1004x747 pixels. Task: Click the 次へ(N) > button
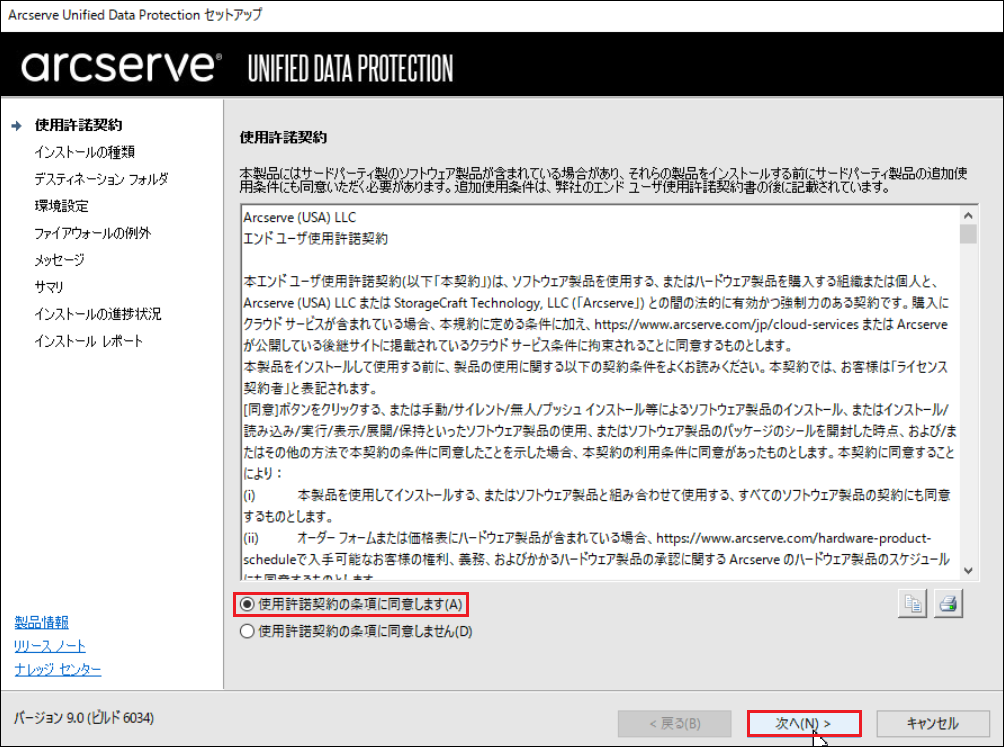point(804,723)
